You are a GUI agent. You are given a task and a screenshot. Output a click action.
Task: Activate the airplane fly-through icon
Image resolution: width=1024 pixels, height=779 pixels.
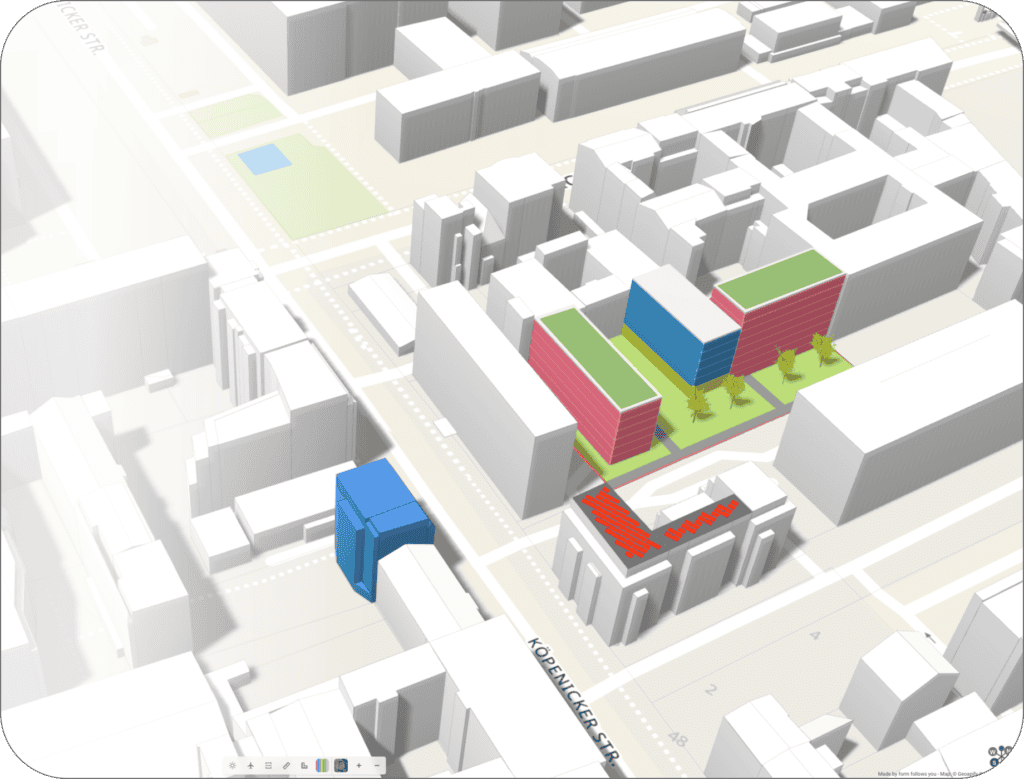click(250, 765)
